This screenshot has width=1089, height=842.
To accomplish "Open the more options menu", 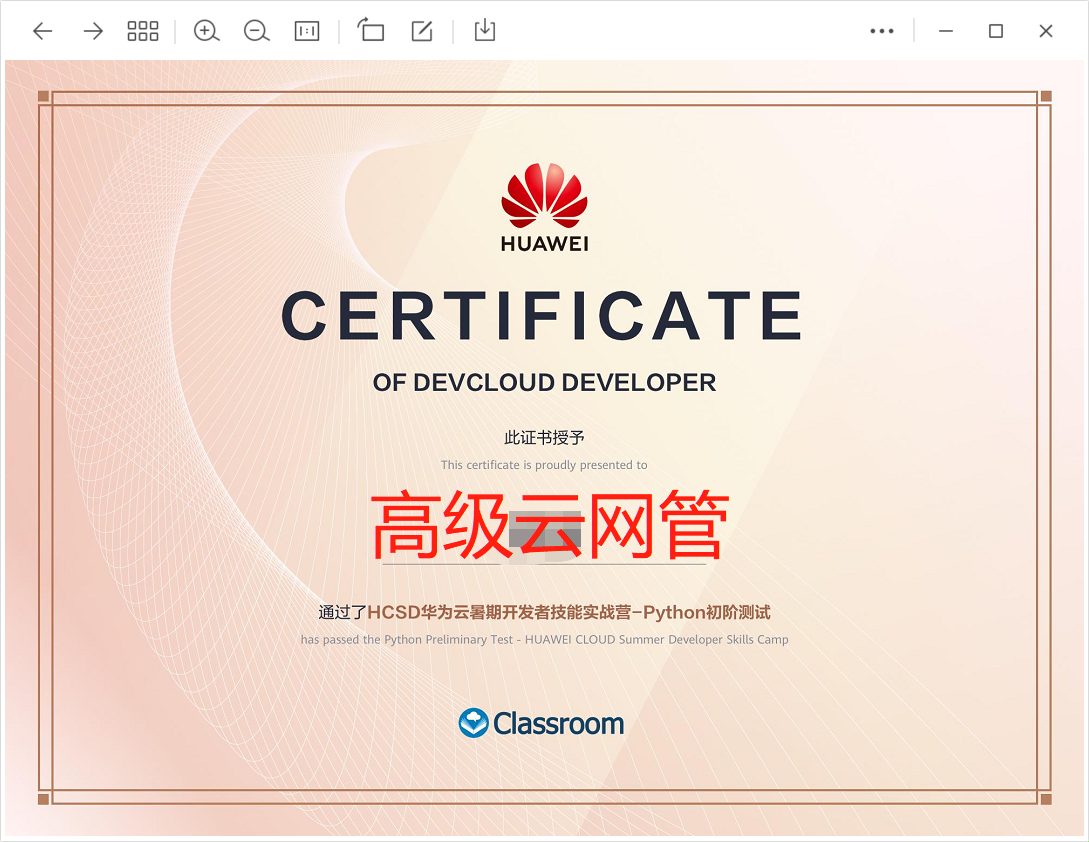I will click(882, 31).
